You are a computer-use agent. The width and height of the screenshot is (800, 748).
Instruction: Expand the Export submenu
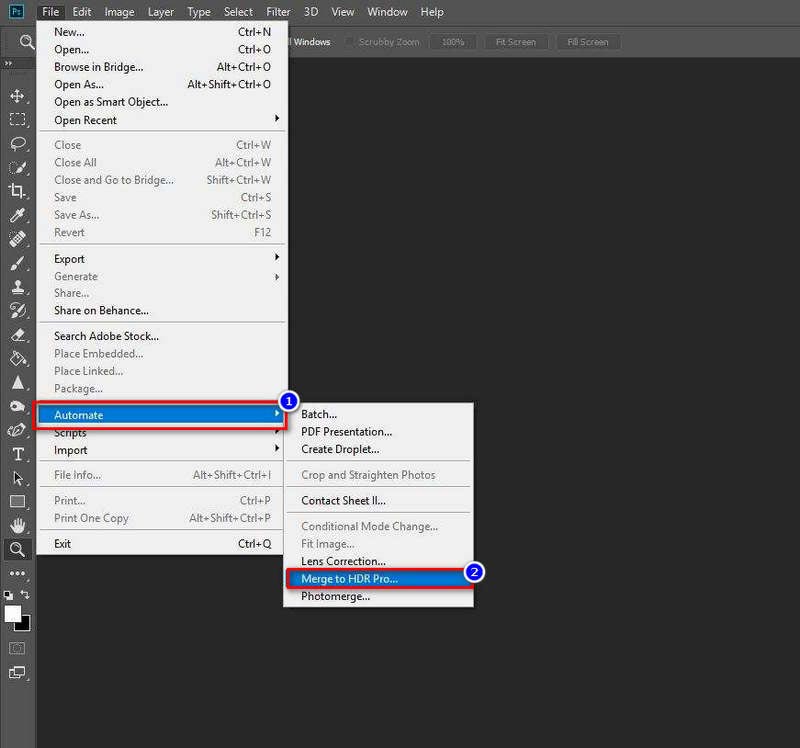tap(162, 259)
